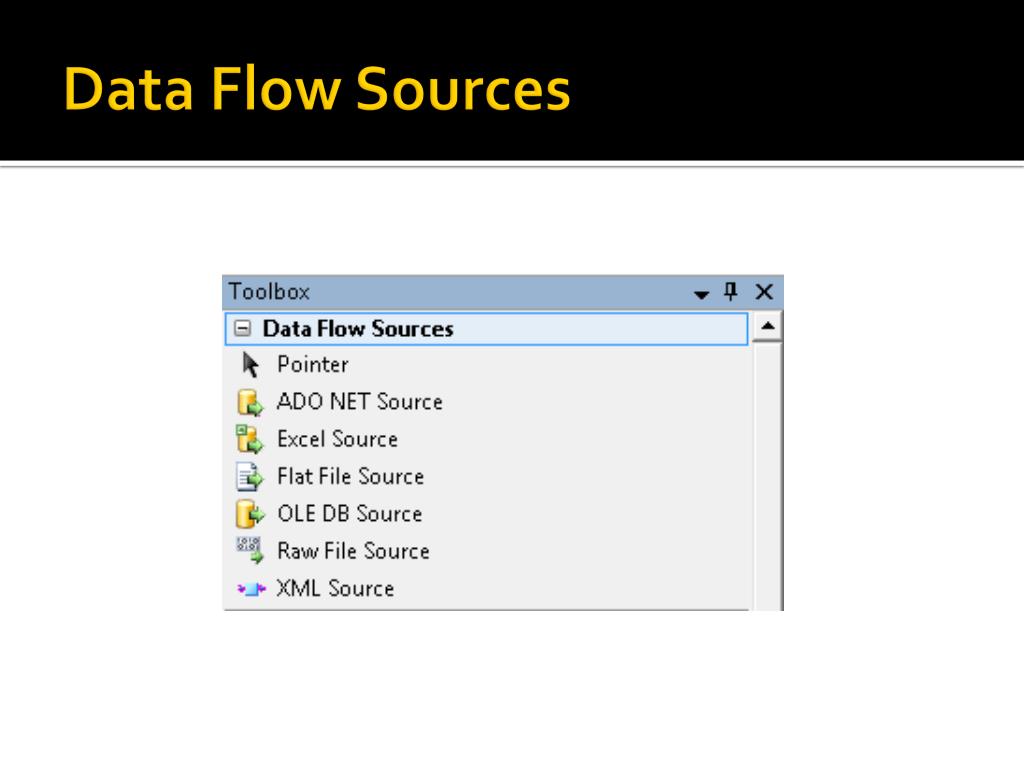Click the Pointer arrow icon
The height and width of the screenshot is (768, 1024).
[x=250, y=365]
